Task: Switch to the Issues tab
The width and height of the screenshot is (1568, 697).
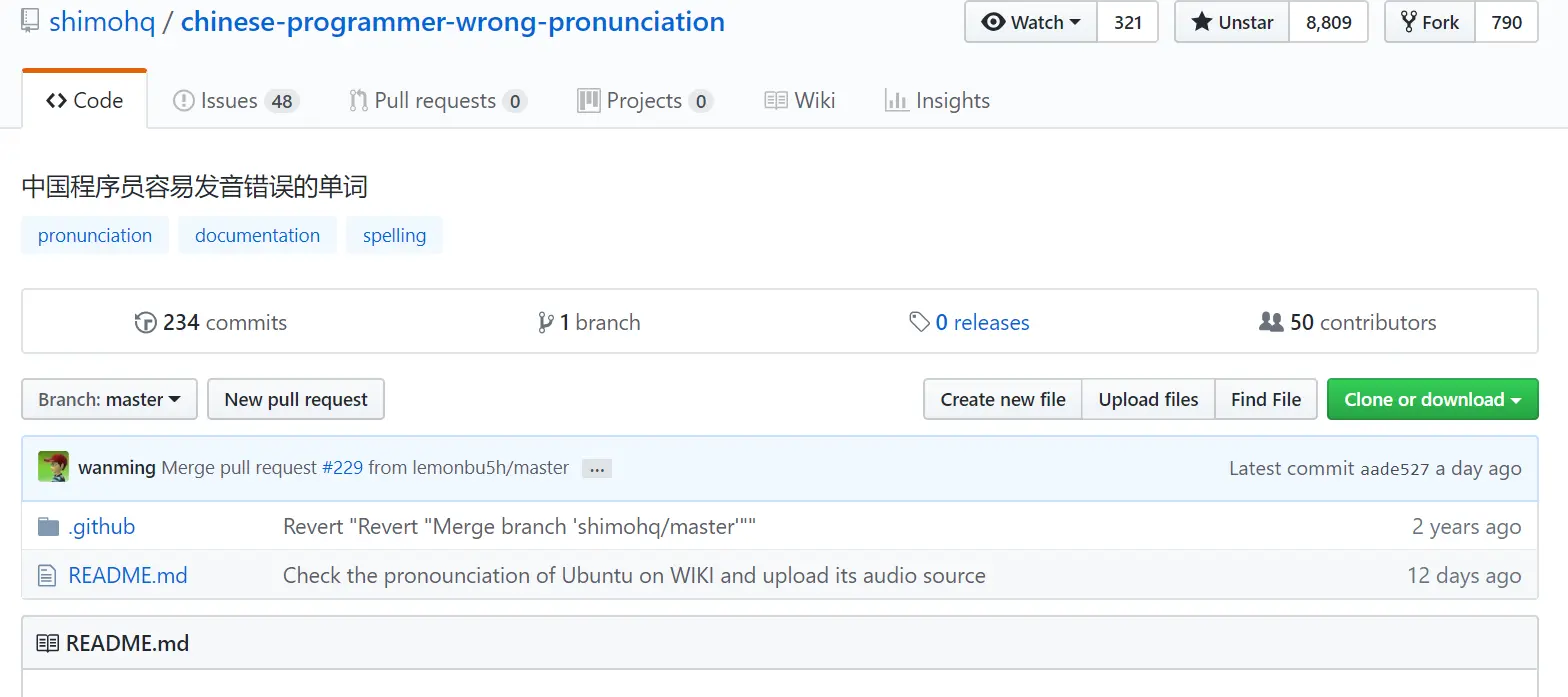Action: 236,100
